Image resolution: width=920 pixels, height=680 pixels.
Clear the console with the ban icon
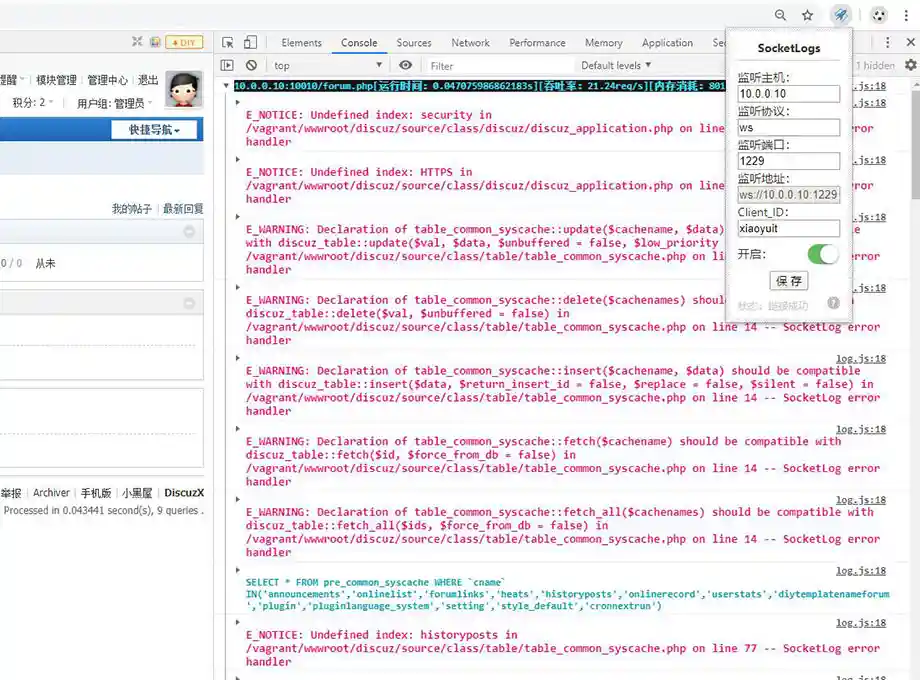pyautogui.click(x=251, y=66)
